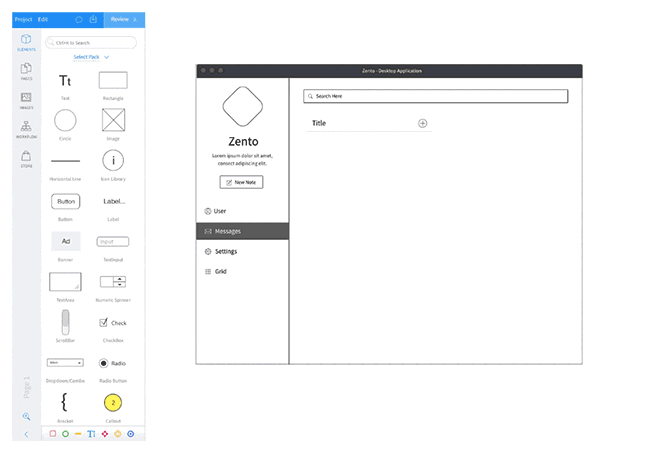
Task: Click the New Note button
Action: point(242,182)
